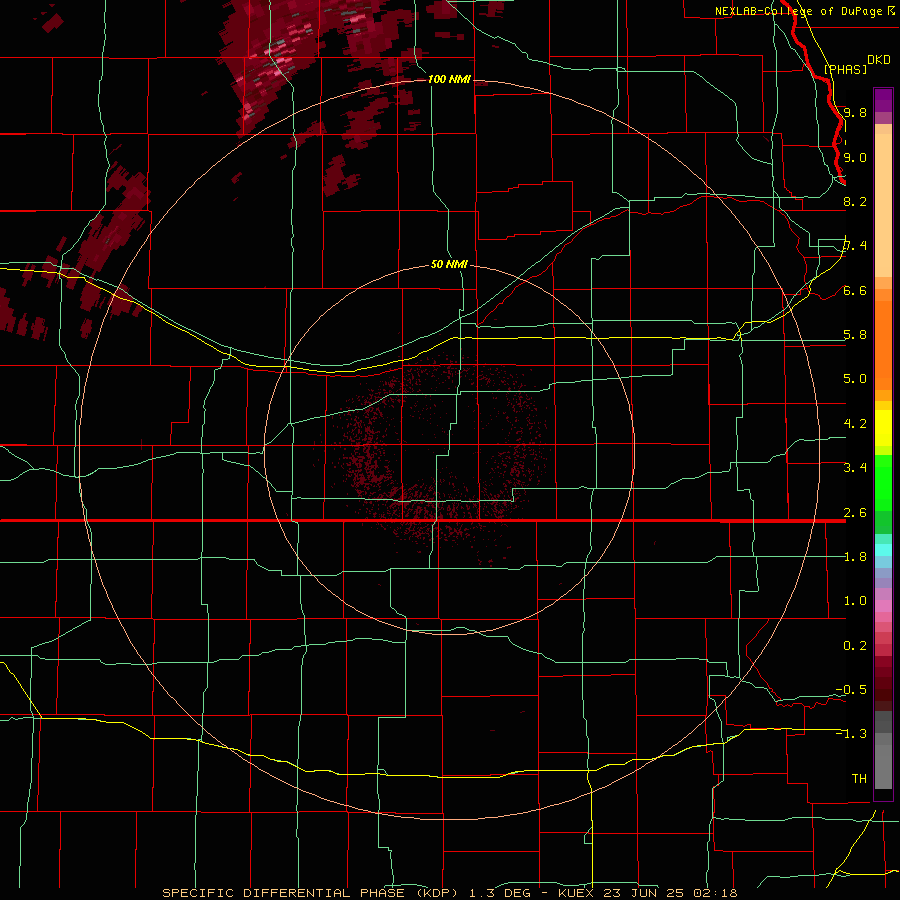Click the -1.3 value on color scale

[x=851, y=734]
